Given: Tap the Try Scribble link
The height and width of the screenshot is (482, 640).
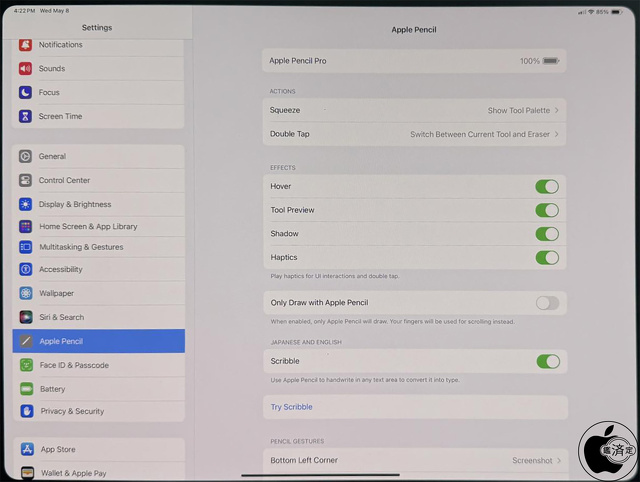Looking at the screenshot, I should click(x=291, y=407).
